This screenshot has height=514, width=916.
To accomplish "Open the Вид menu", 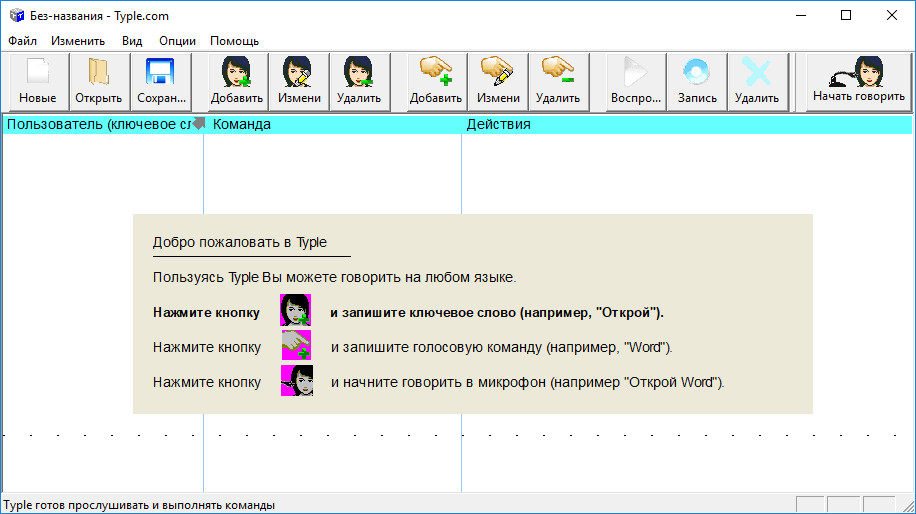I will pyautogui.click(x=132, y=41).
